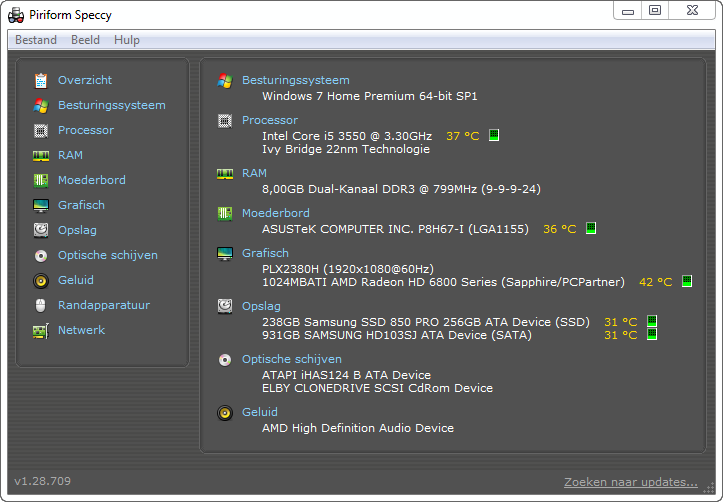This screenshot has width=723, height=502.
Task: Click the speaker icon in summary panel
Action: point(225,413)
